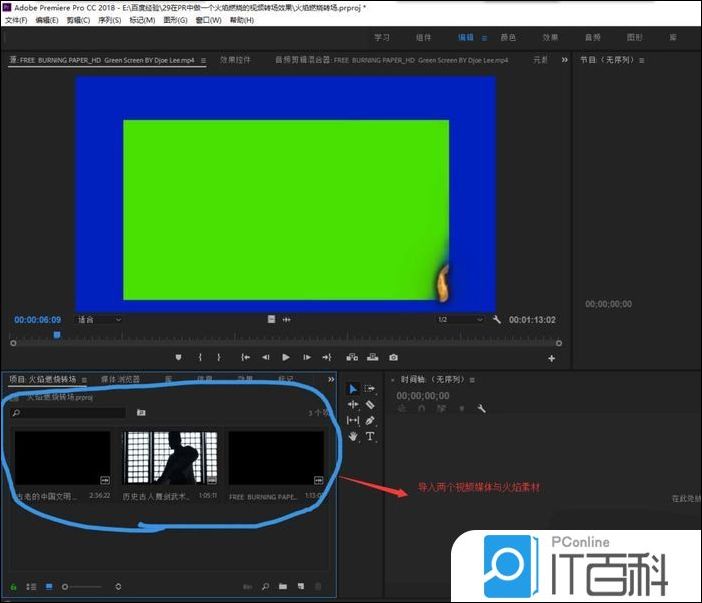Choose the Track Select Forward tool

coord(370,389)
